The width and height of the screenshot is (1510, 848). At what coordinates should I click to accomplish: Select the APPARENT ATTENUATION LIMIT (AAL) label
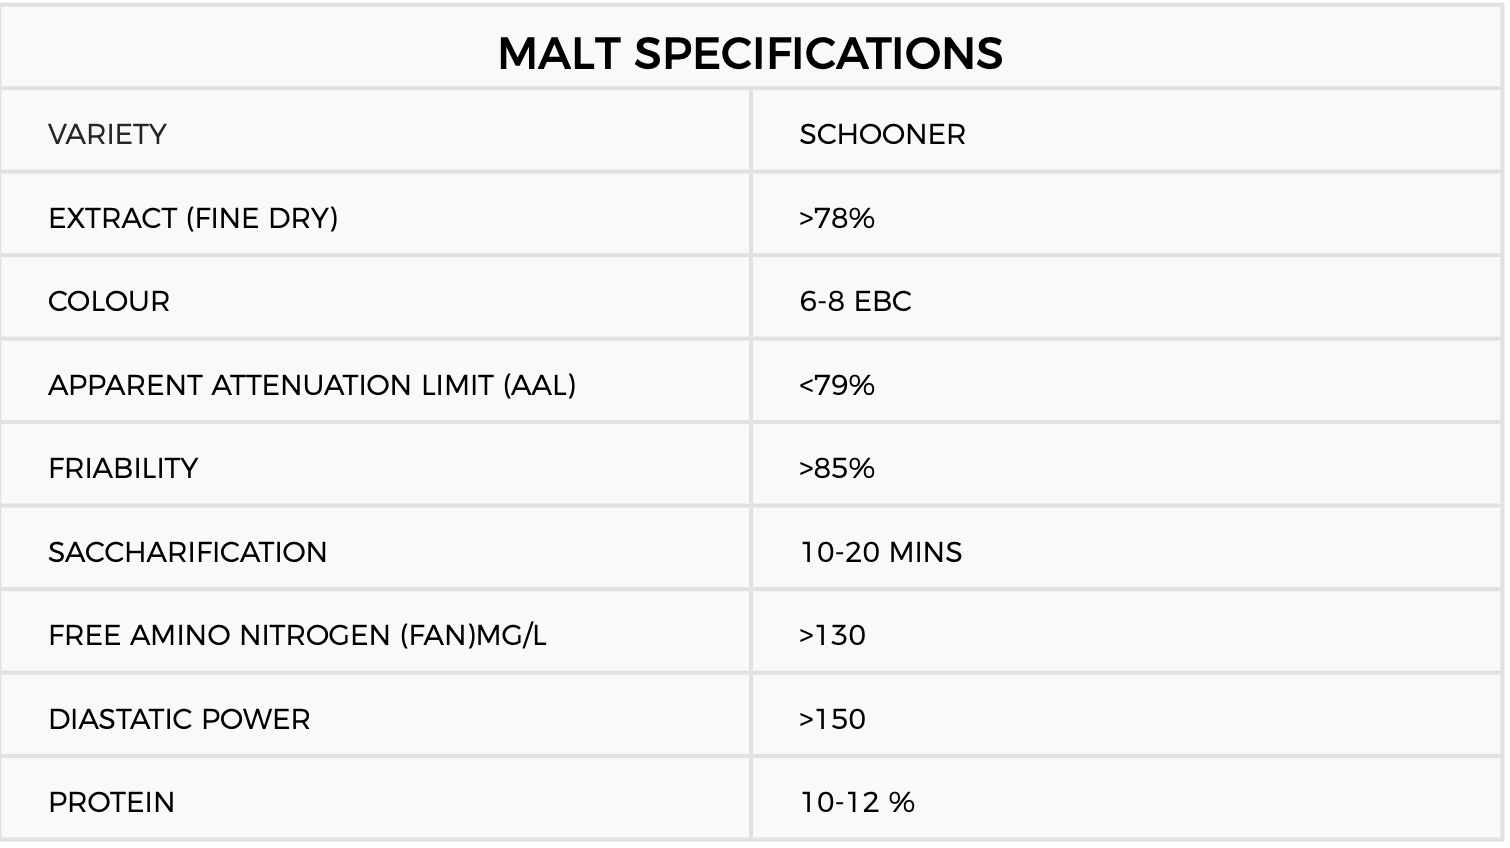[312, 385]
